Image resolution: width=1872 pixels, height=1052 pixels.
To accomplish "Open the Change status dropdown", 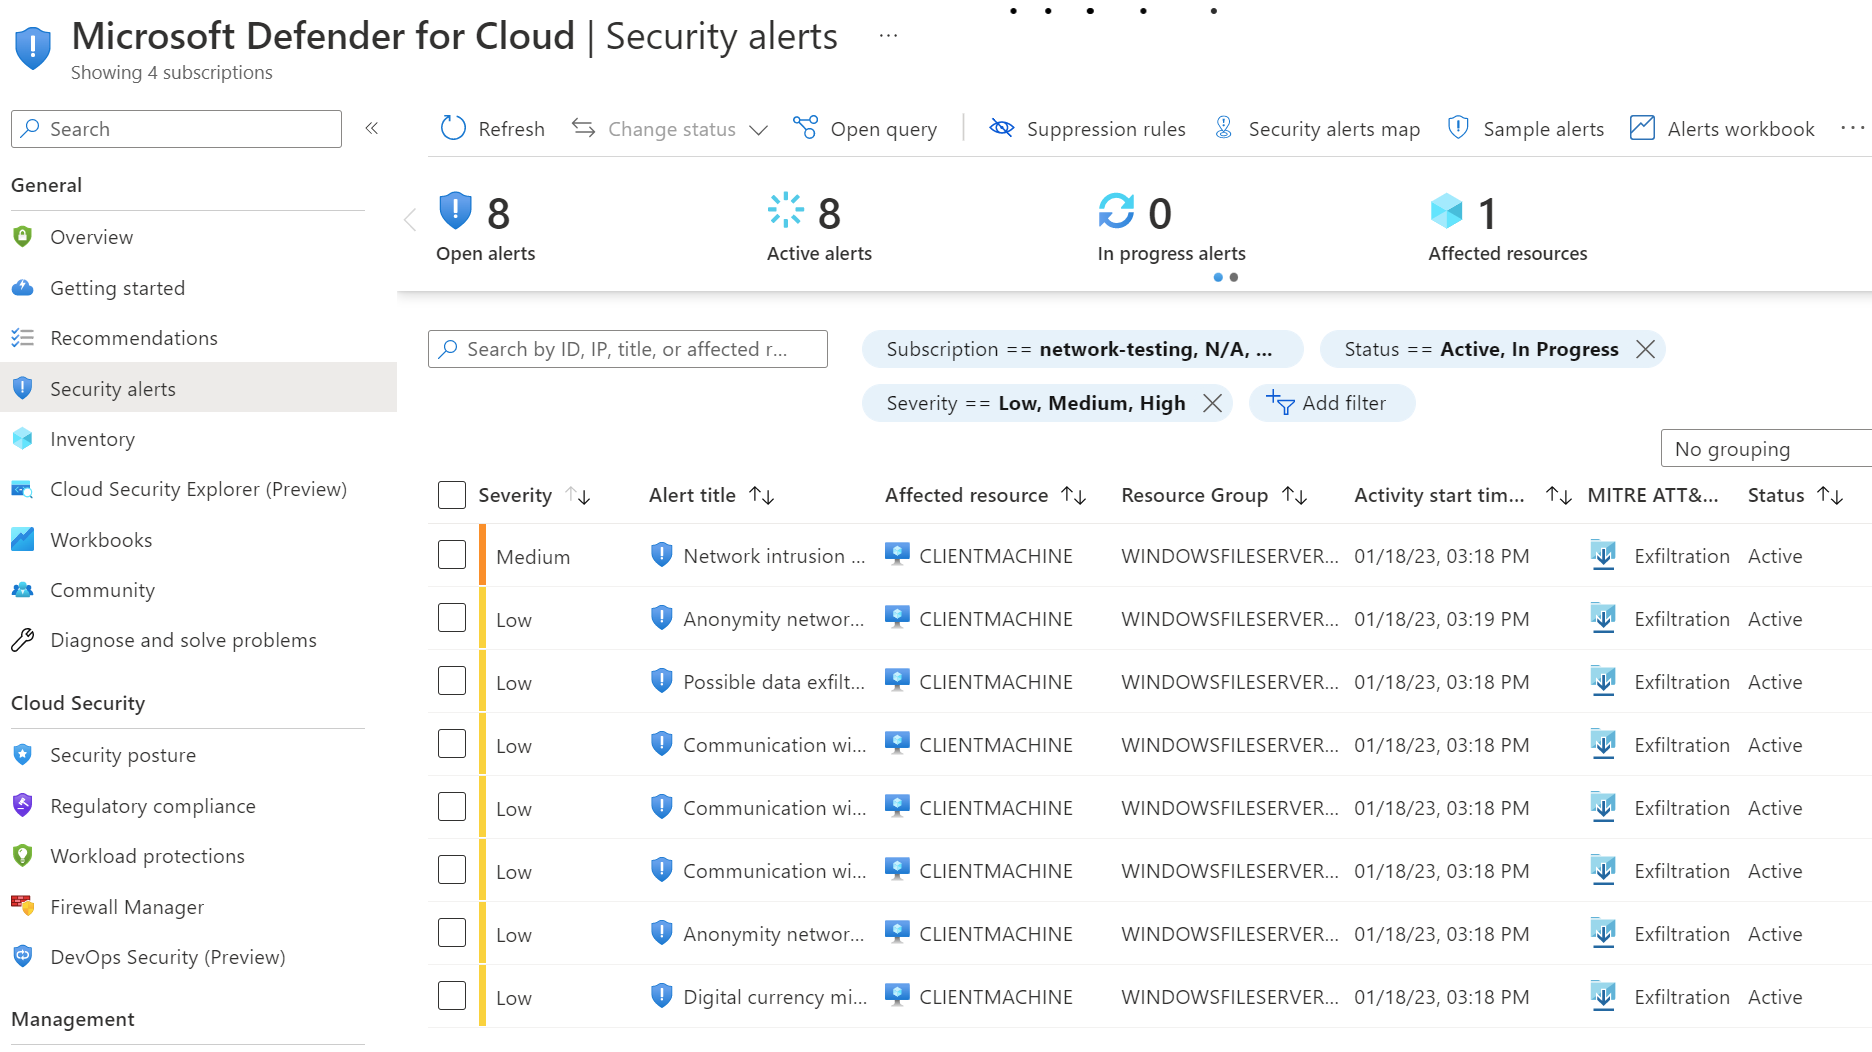I will click(x=670, y=129).
